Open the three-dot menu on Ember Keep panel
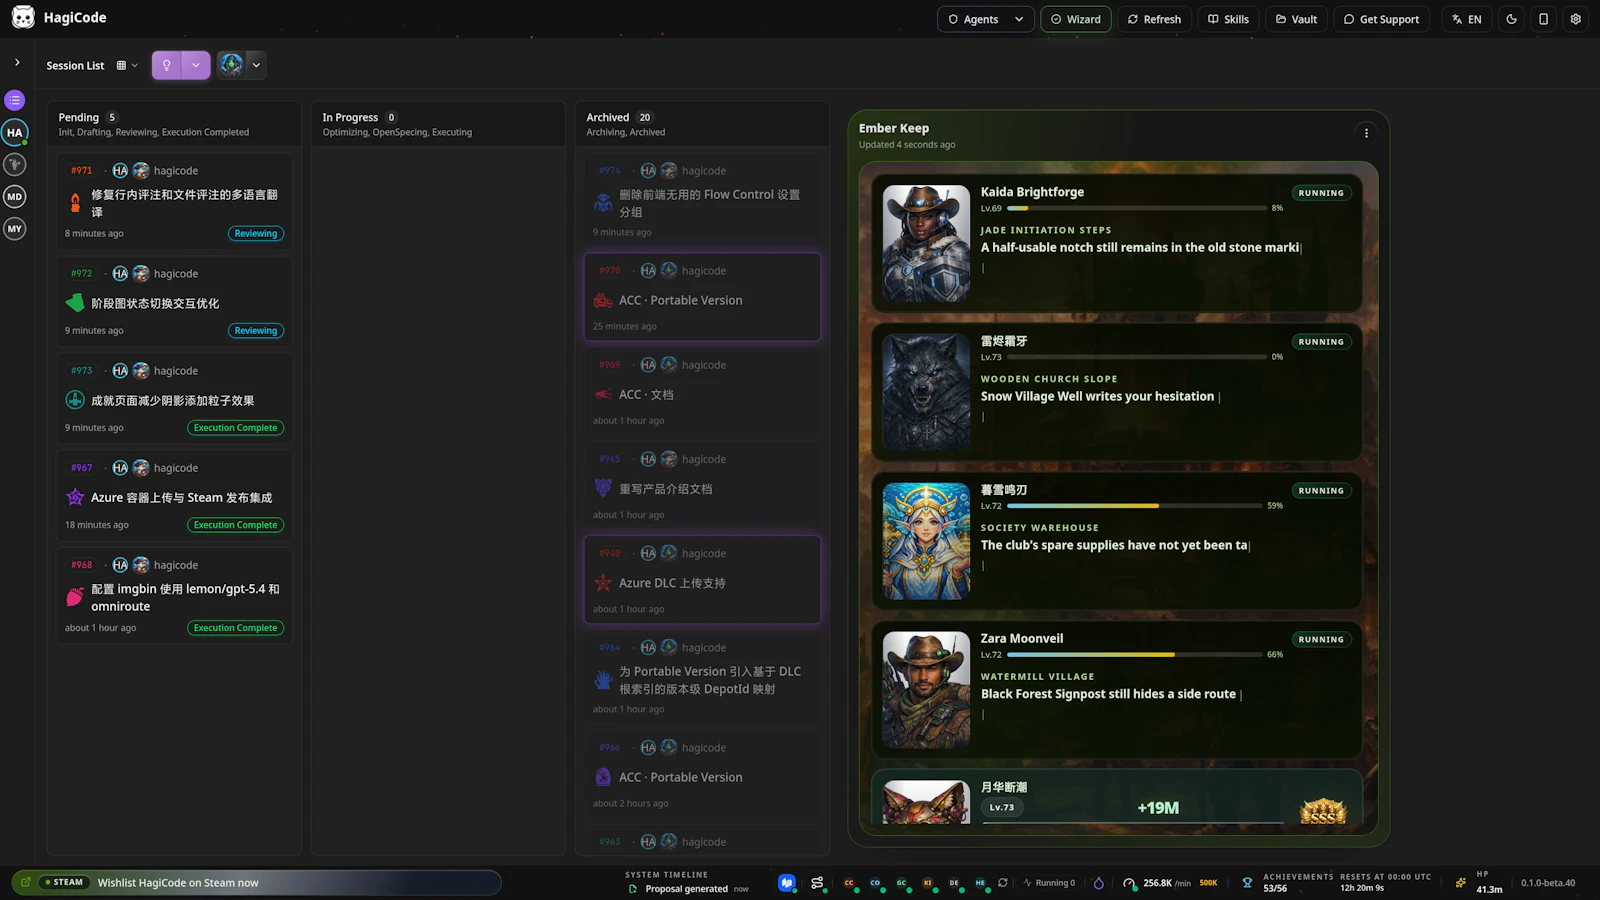Image resolution: width=1600 pixels, height=900 pixels. (1366, 132)
